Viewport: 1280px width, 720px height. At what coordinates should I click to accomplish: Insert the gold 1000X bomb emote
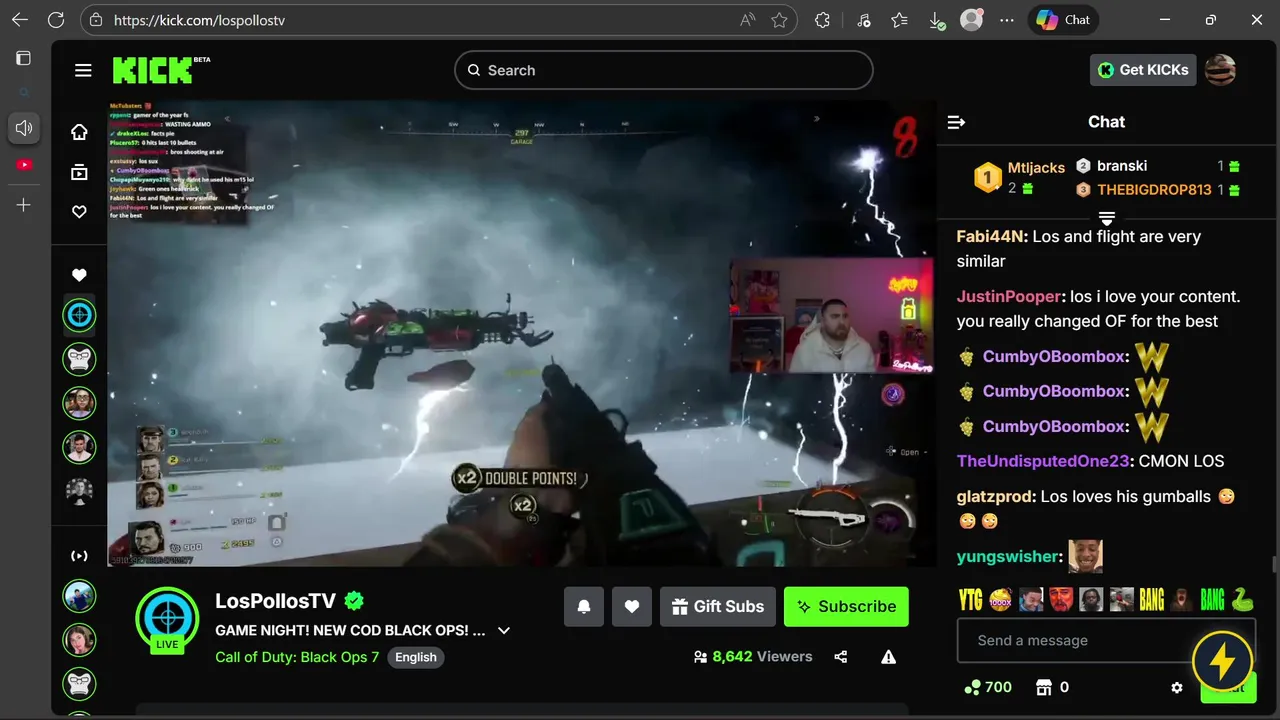1000,600
